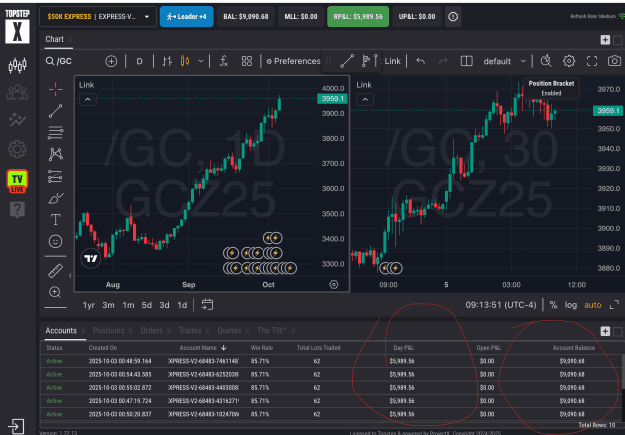
Task: Open the fx indicators menu
Action: tap(224, 61)
